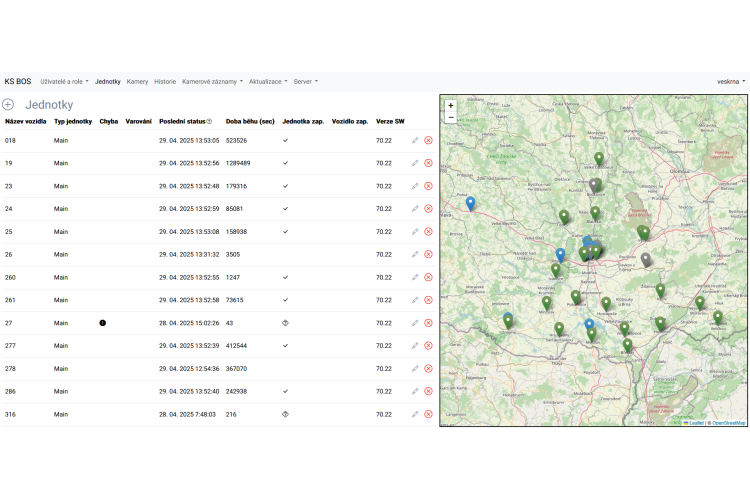Sort by Verze SW column header
750x500 pixels.
click(x=390, y=122)
